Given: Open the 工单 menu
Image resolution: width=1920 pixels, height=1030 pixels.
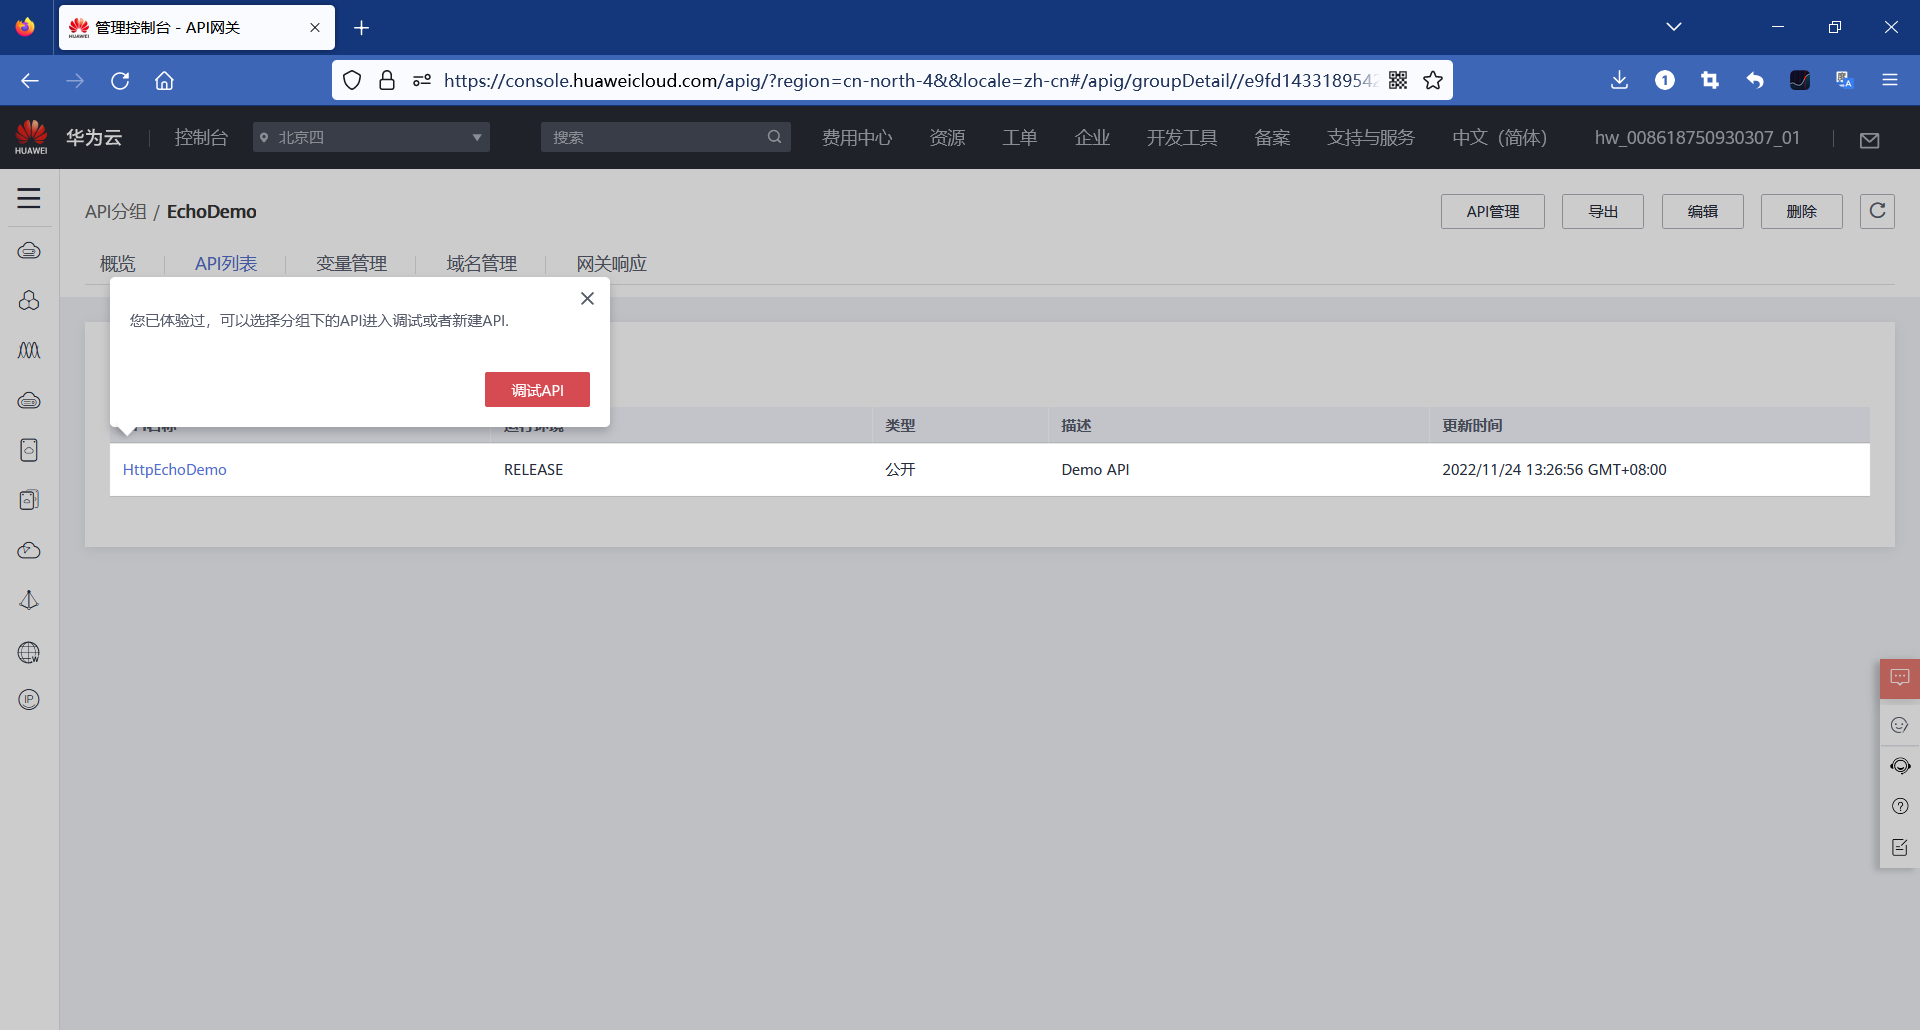Looking at the screenshot, I should pyautogui.click(x=1020, y=137).
